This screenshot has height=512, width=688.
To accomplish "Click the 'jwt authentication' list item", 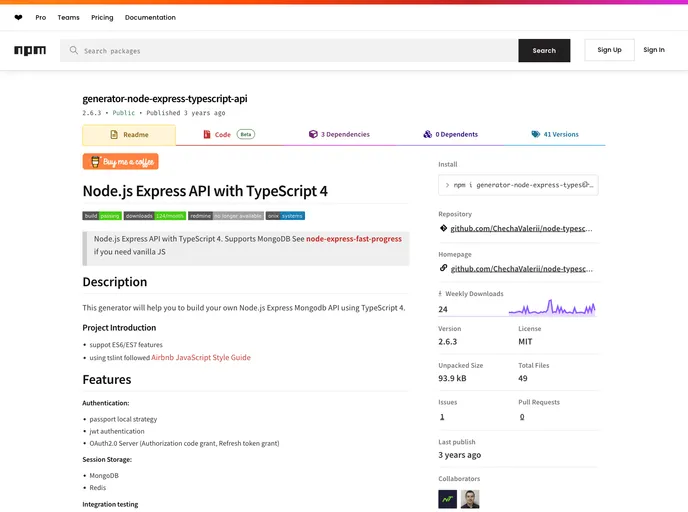I will tap(117, 431).
